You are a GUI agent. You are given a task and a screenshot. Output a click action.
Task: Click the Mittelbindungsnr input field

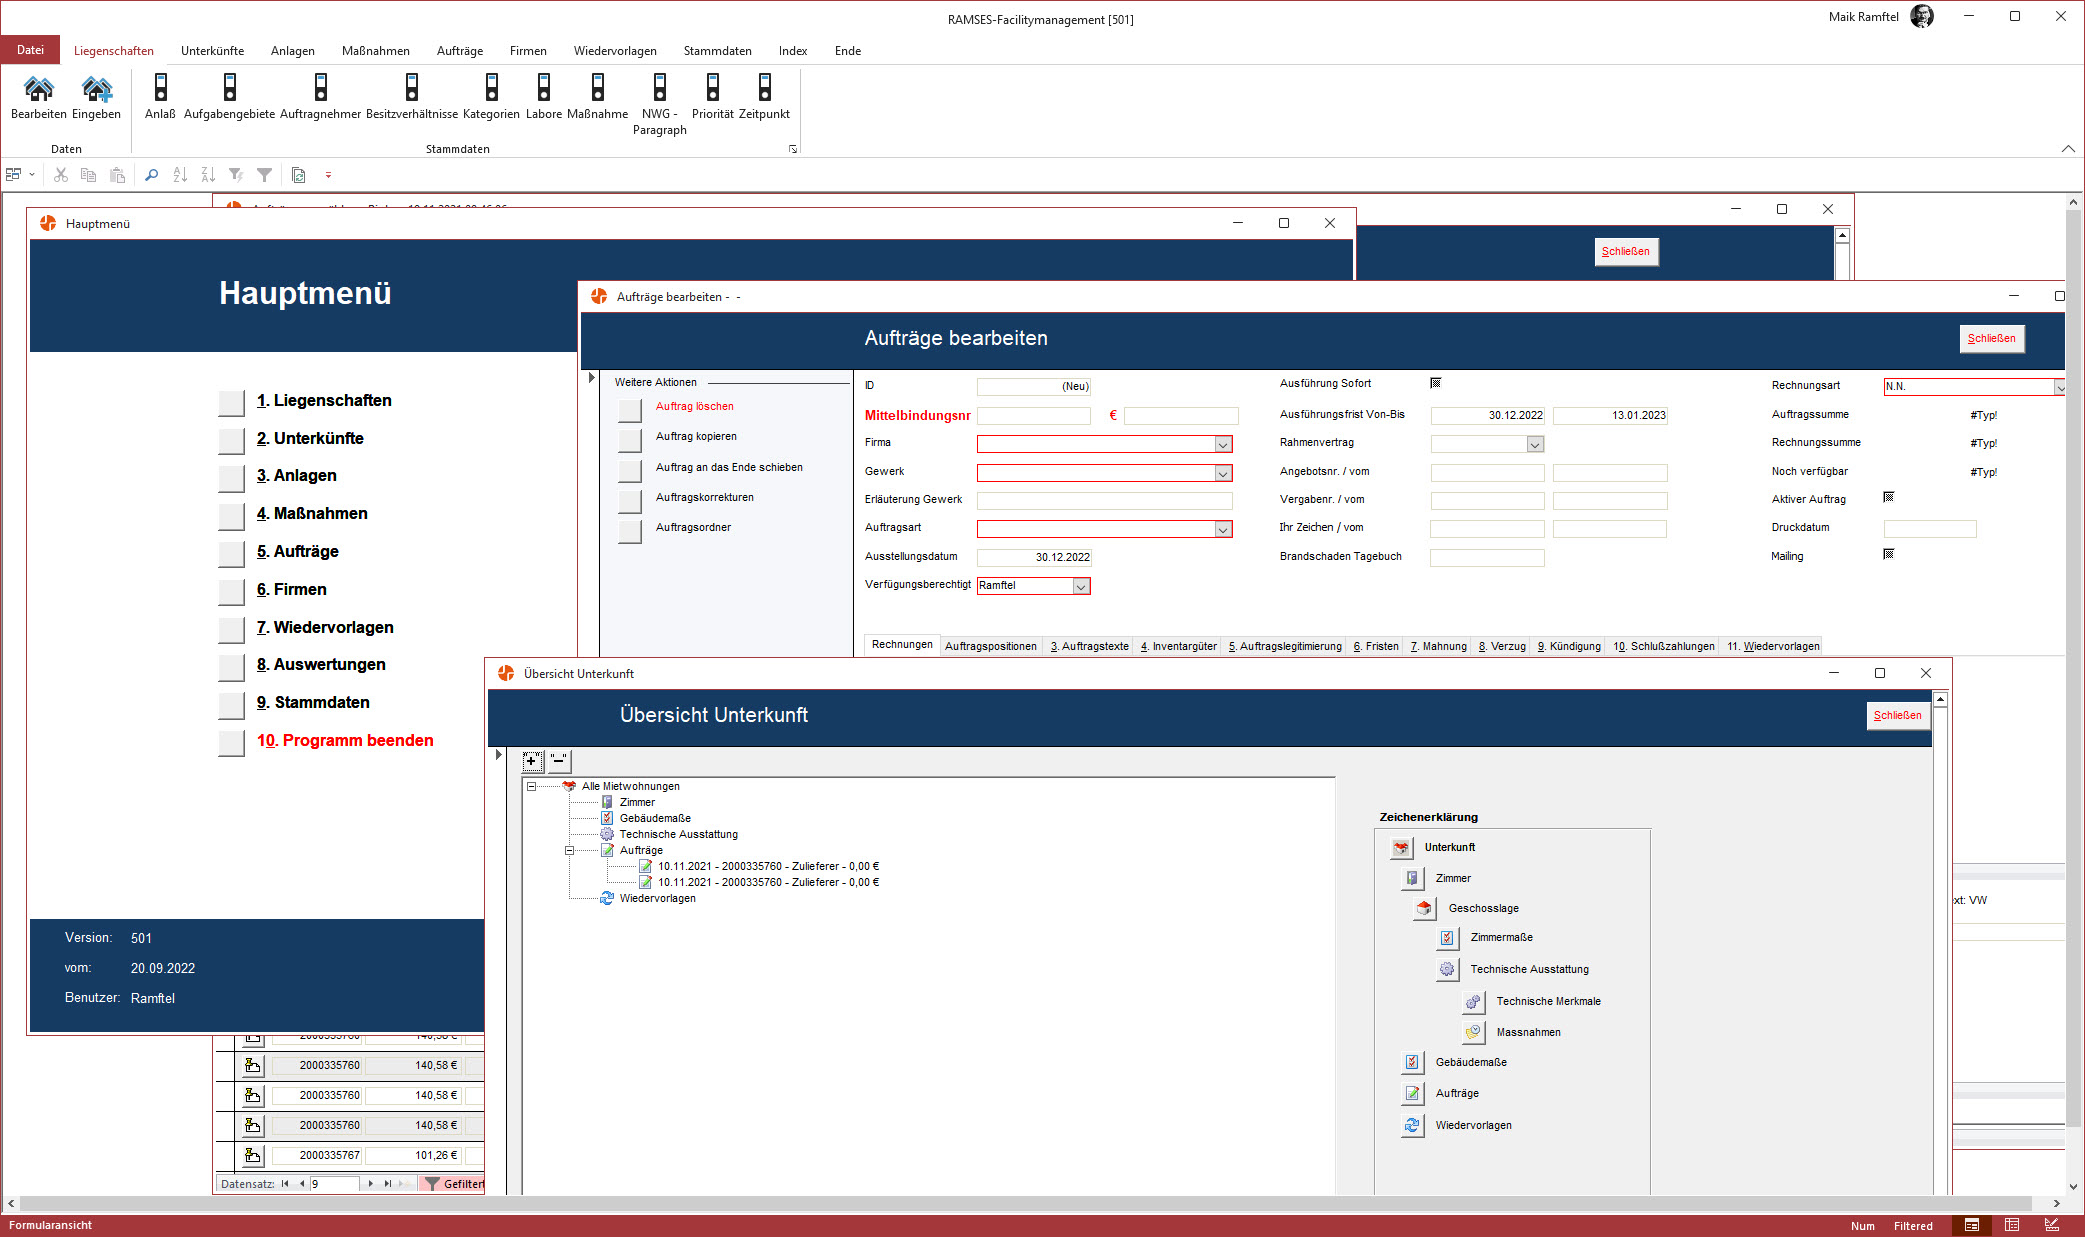point(1034,416)
